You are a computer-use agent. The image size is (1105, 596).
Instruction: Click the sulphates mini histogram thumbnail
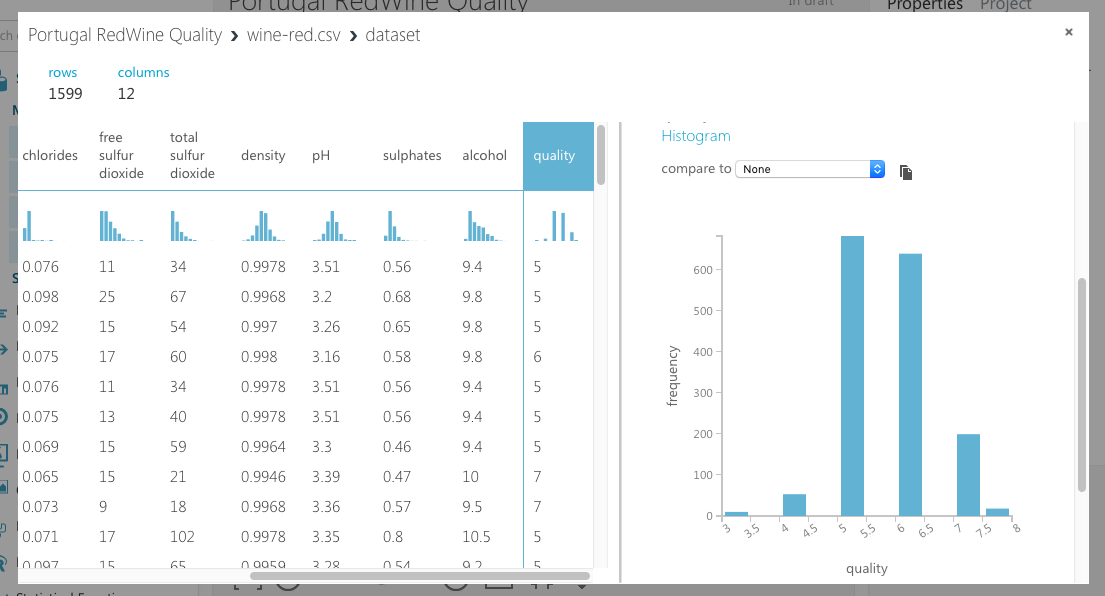(x=405, y=226)
